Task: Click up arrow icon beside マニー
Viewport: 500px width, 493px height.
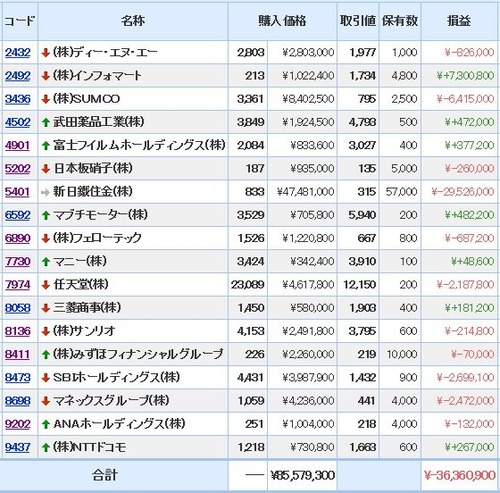Action: (x=46, y=262)
